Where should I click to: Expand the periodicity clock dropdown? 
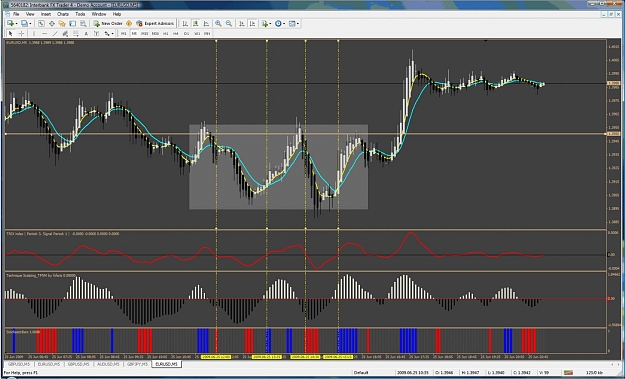coord(284,24)
